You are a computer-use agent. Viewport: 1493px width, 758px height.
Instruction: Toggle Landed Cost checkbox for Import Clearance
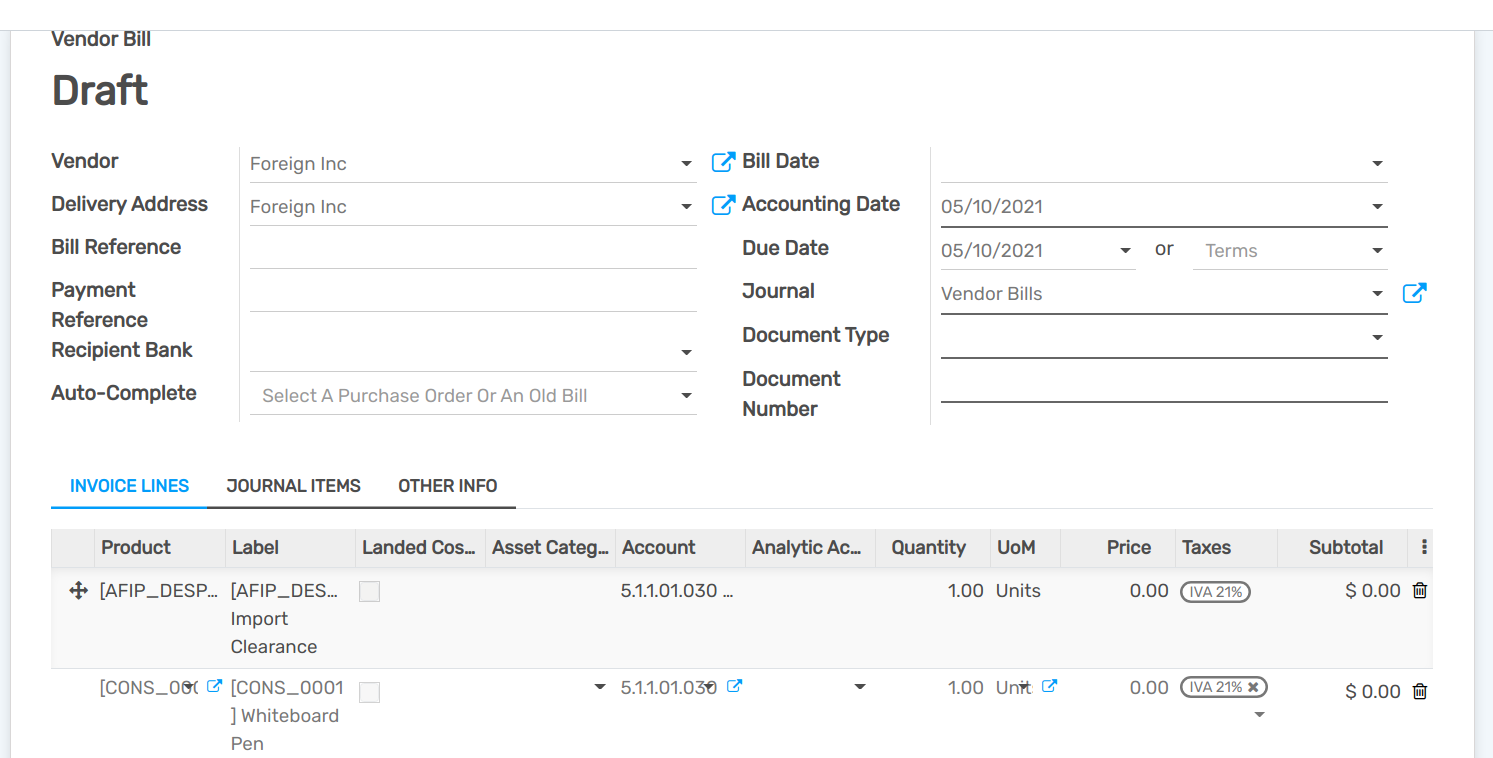point(370,592)
